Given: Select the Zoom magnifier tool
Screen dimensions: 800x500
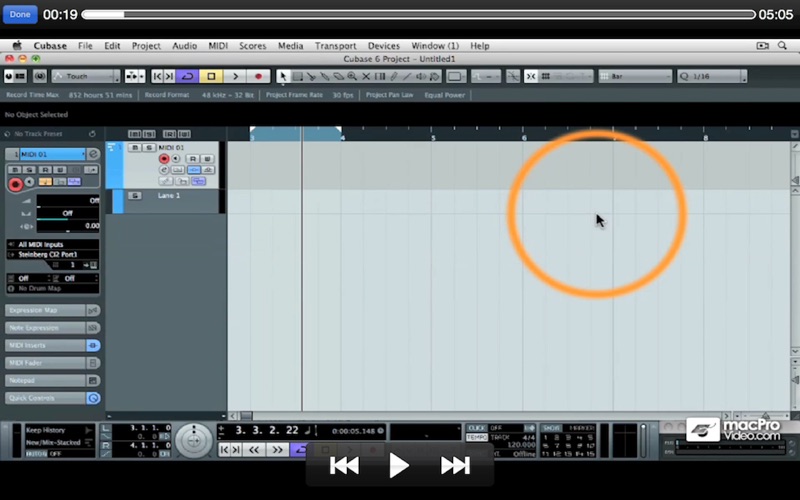Looking at the screenshot, I should [x=352, y=77].
